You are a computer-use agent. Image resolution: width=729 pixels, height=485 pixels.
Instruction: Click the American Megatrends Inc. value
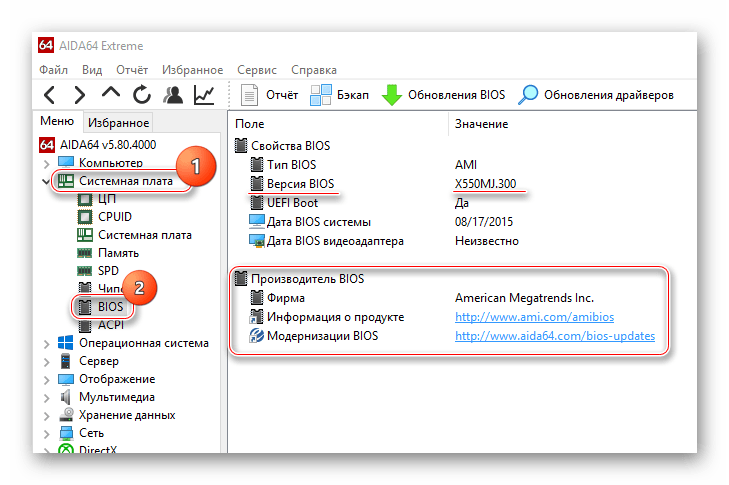pyautogui.click(x=524, y=298)
